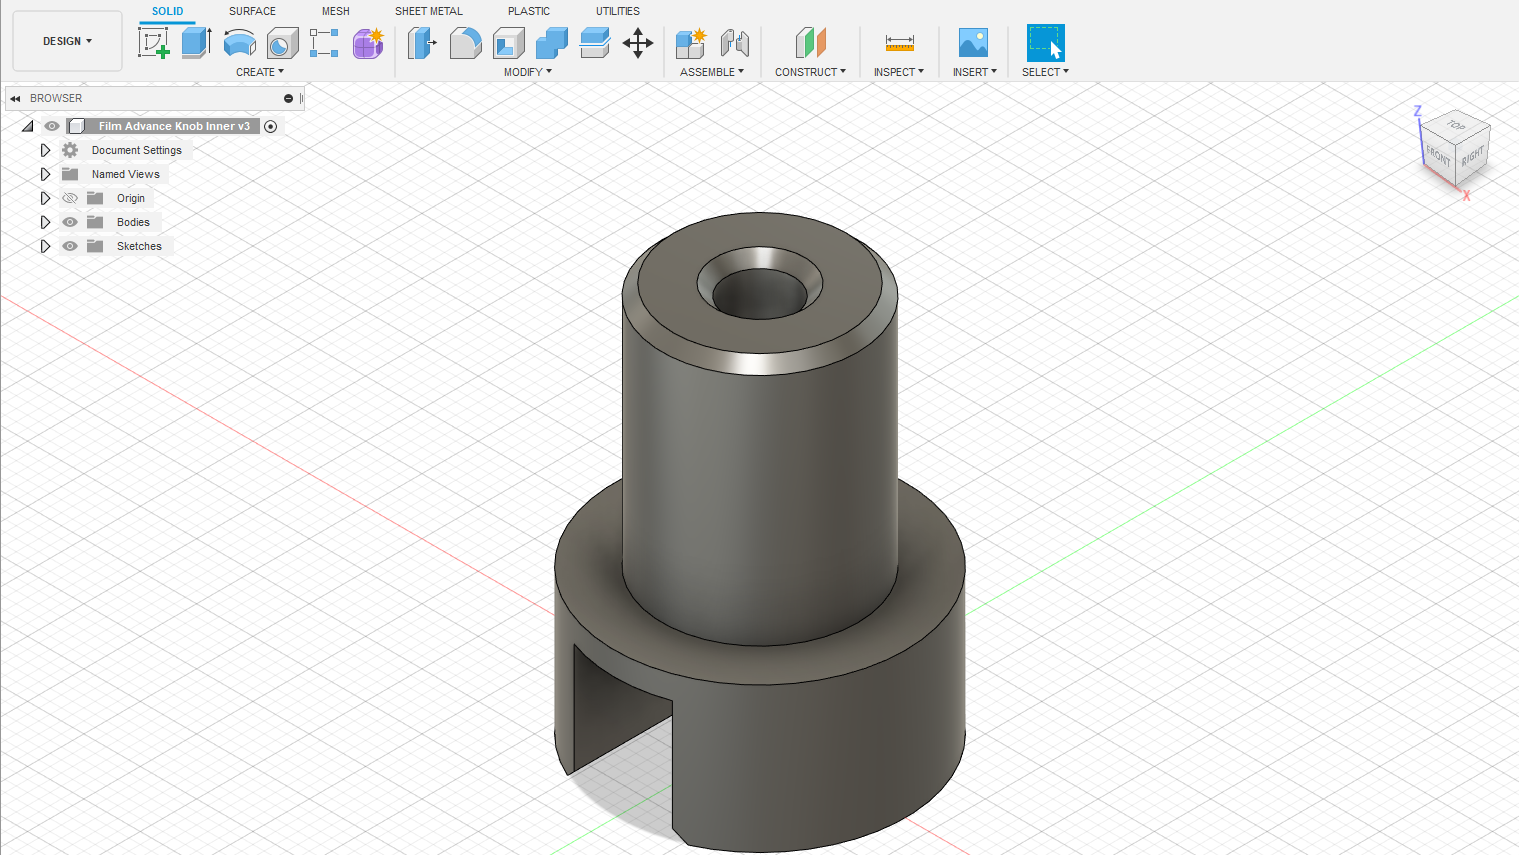Open the CREATE dropdown menu
1519x855 pixels.
[x=260, y=72]
